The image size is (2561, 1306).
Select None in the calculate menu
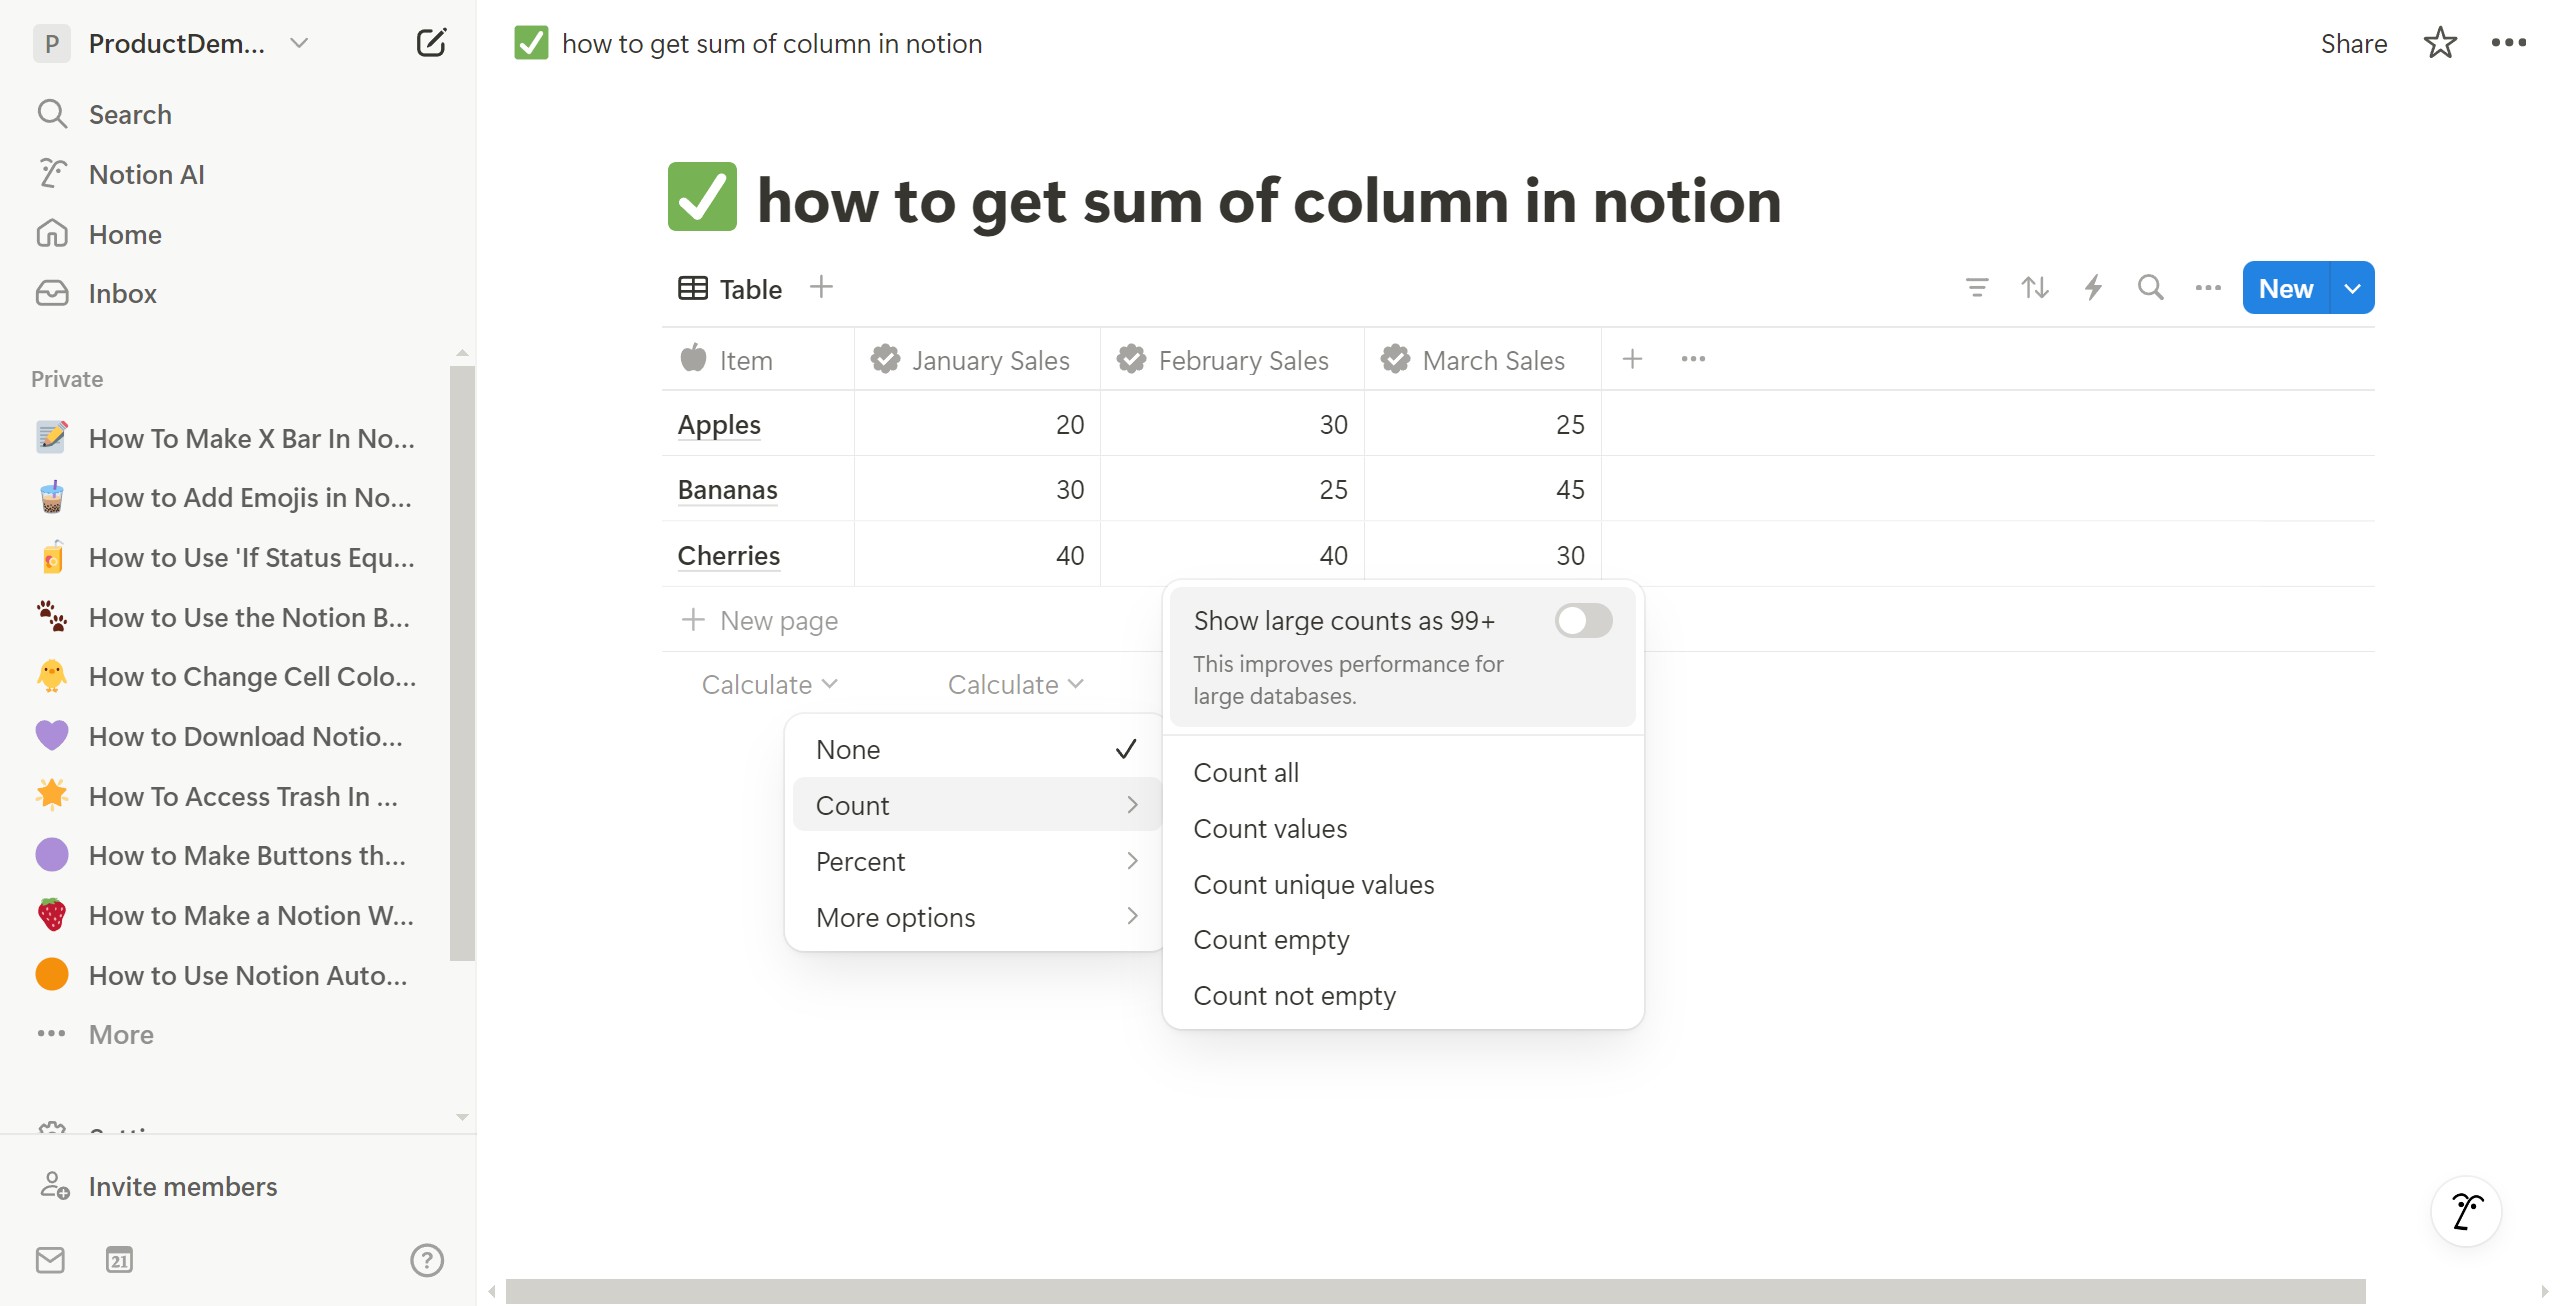[x=976, y=749]
